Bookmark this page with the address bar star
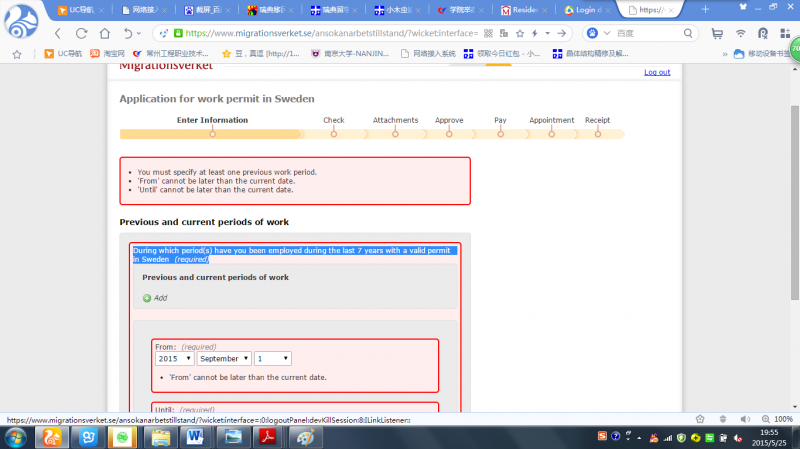 pyautogui.click(x=520, y=34)
